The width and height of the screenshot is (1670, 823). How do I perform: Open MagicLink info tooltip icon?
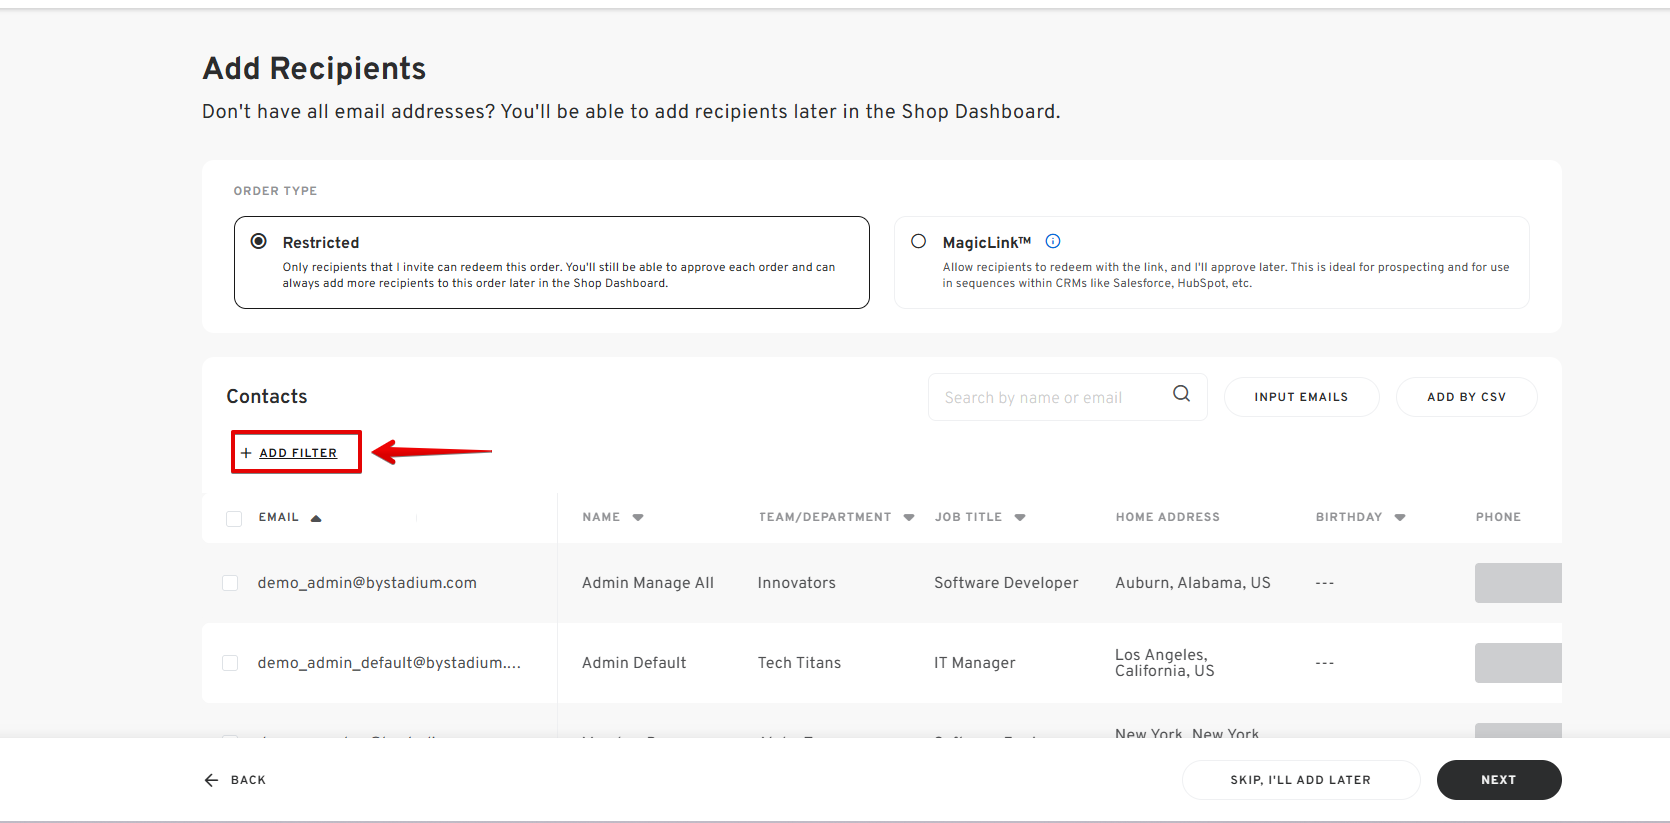pos(1053,241)
